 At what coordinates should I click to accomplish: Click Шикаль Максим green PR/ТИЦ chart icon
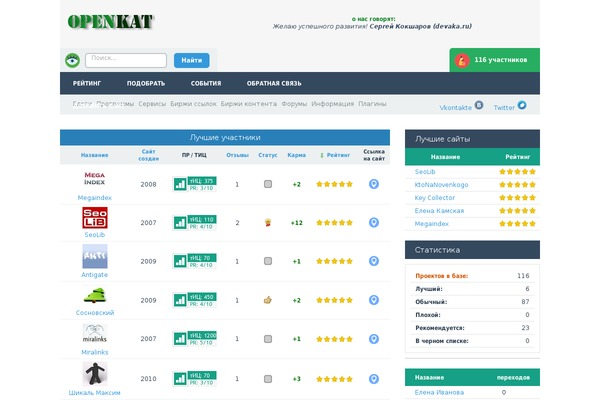pyautogui.click(x=180, y=379)
